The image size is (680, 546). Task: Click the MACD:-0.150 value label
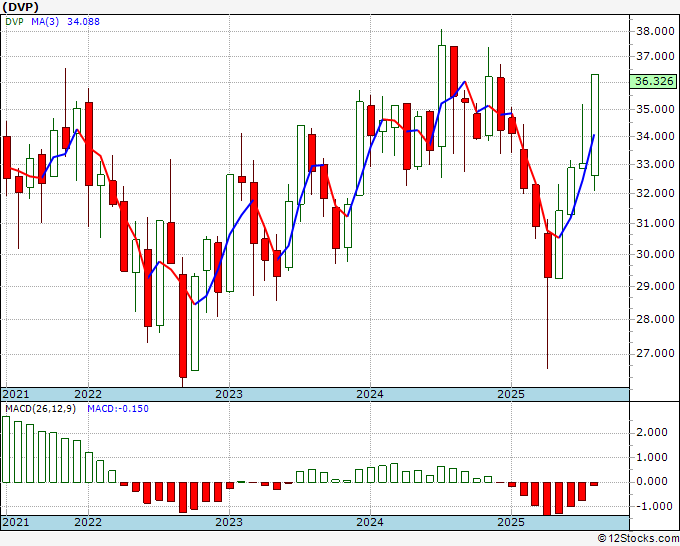(x=118, y=409)
